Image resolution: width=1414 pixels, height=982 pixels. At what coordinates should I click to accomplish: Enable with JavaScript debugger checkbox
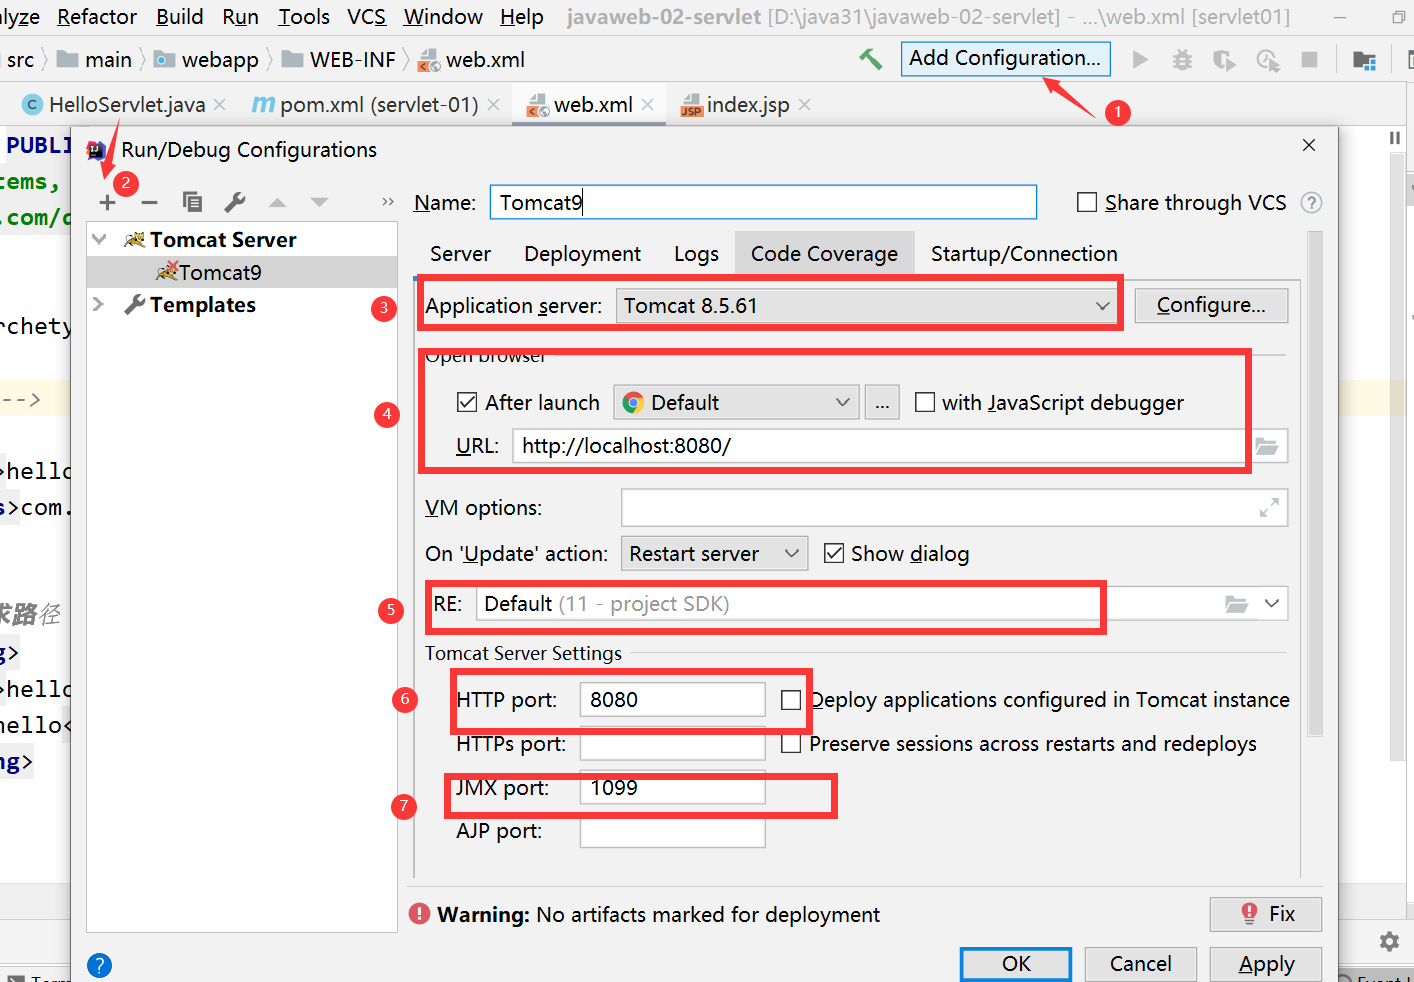[925, 402]
